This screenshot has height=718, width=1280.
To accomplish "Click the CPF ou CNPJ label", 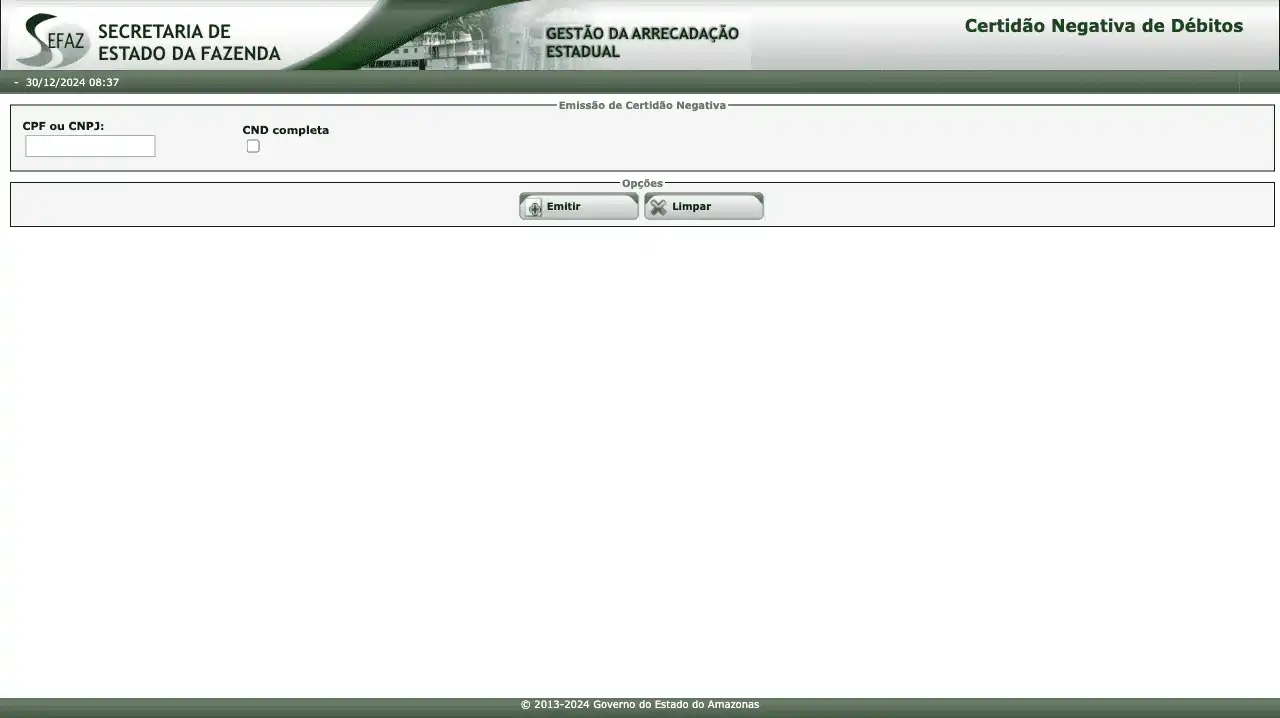I will (63, 126).
